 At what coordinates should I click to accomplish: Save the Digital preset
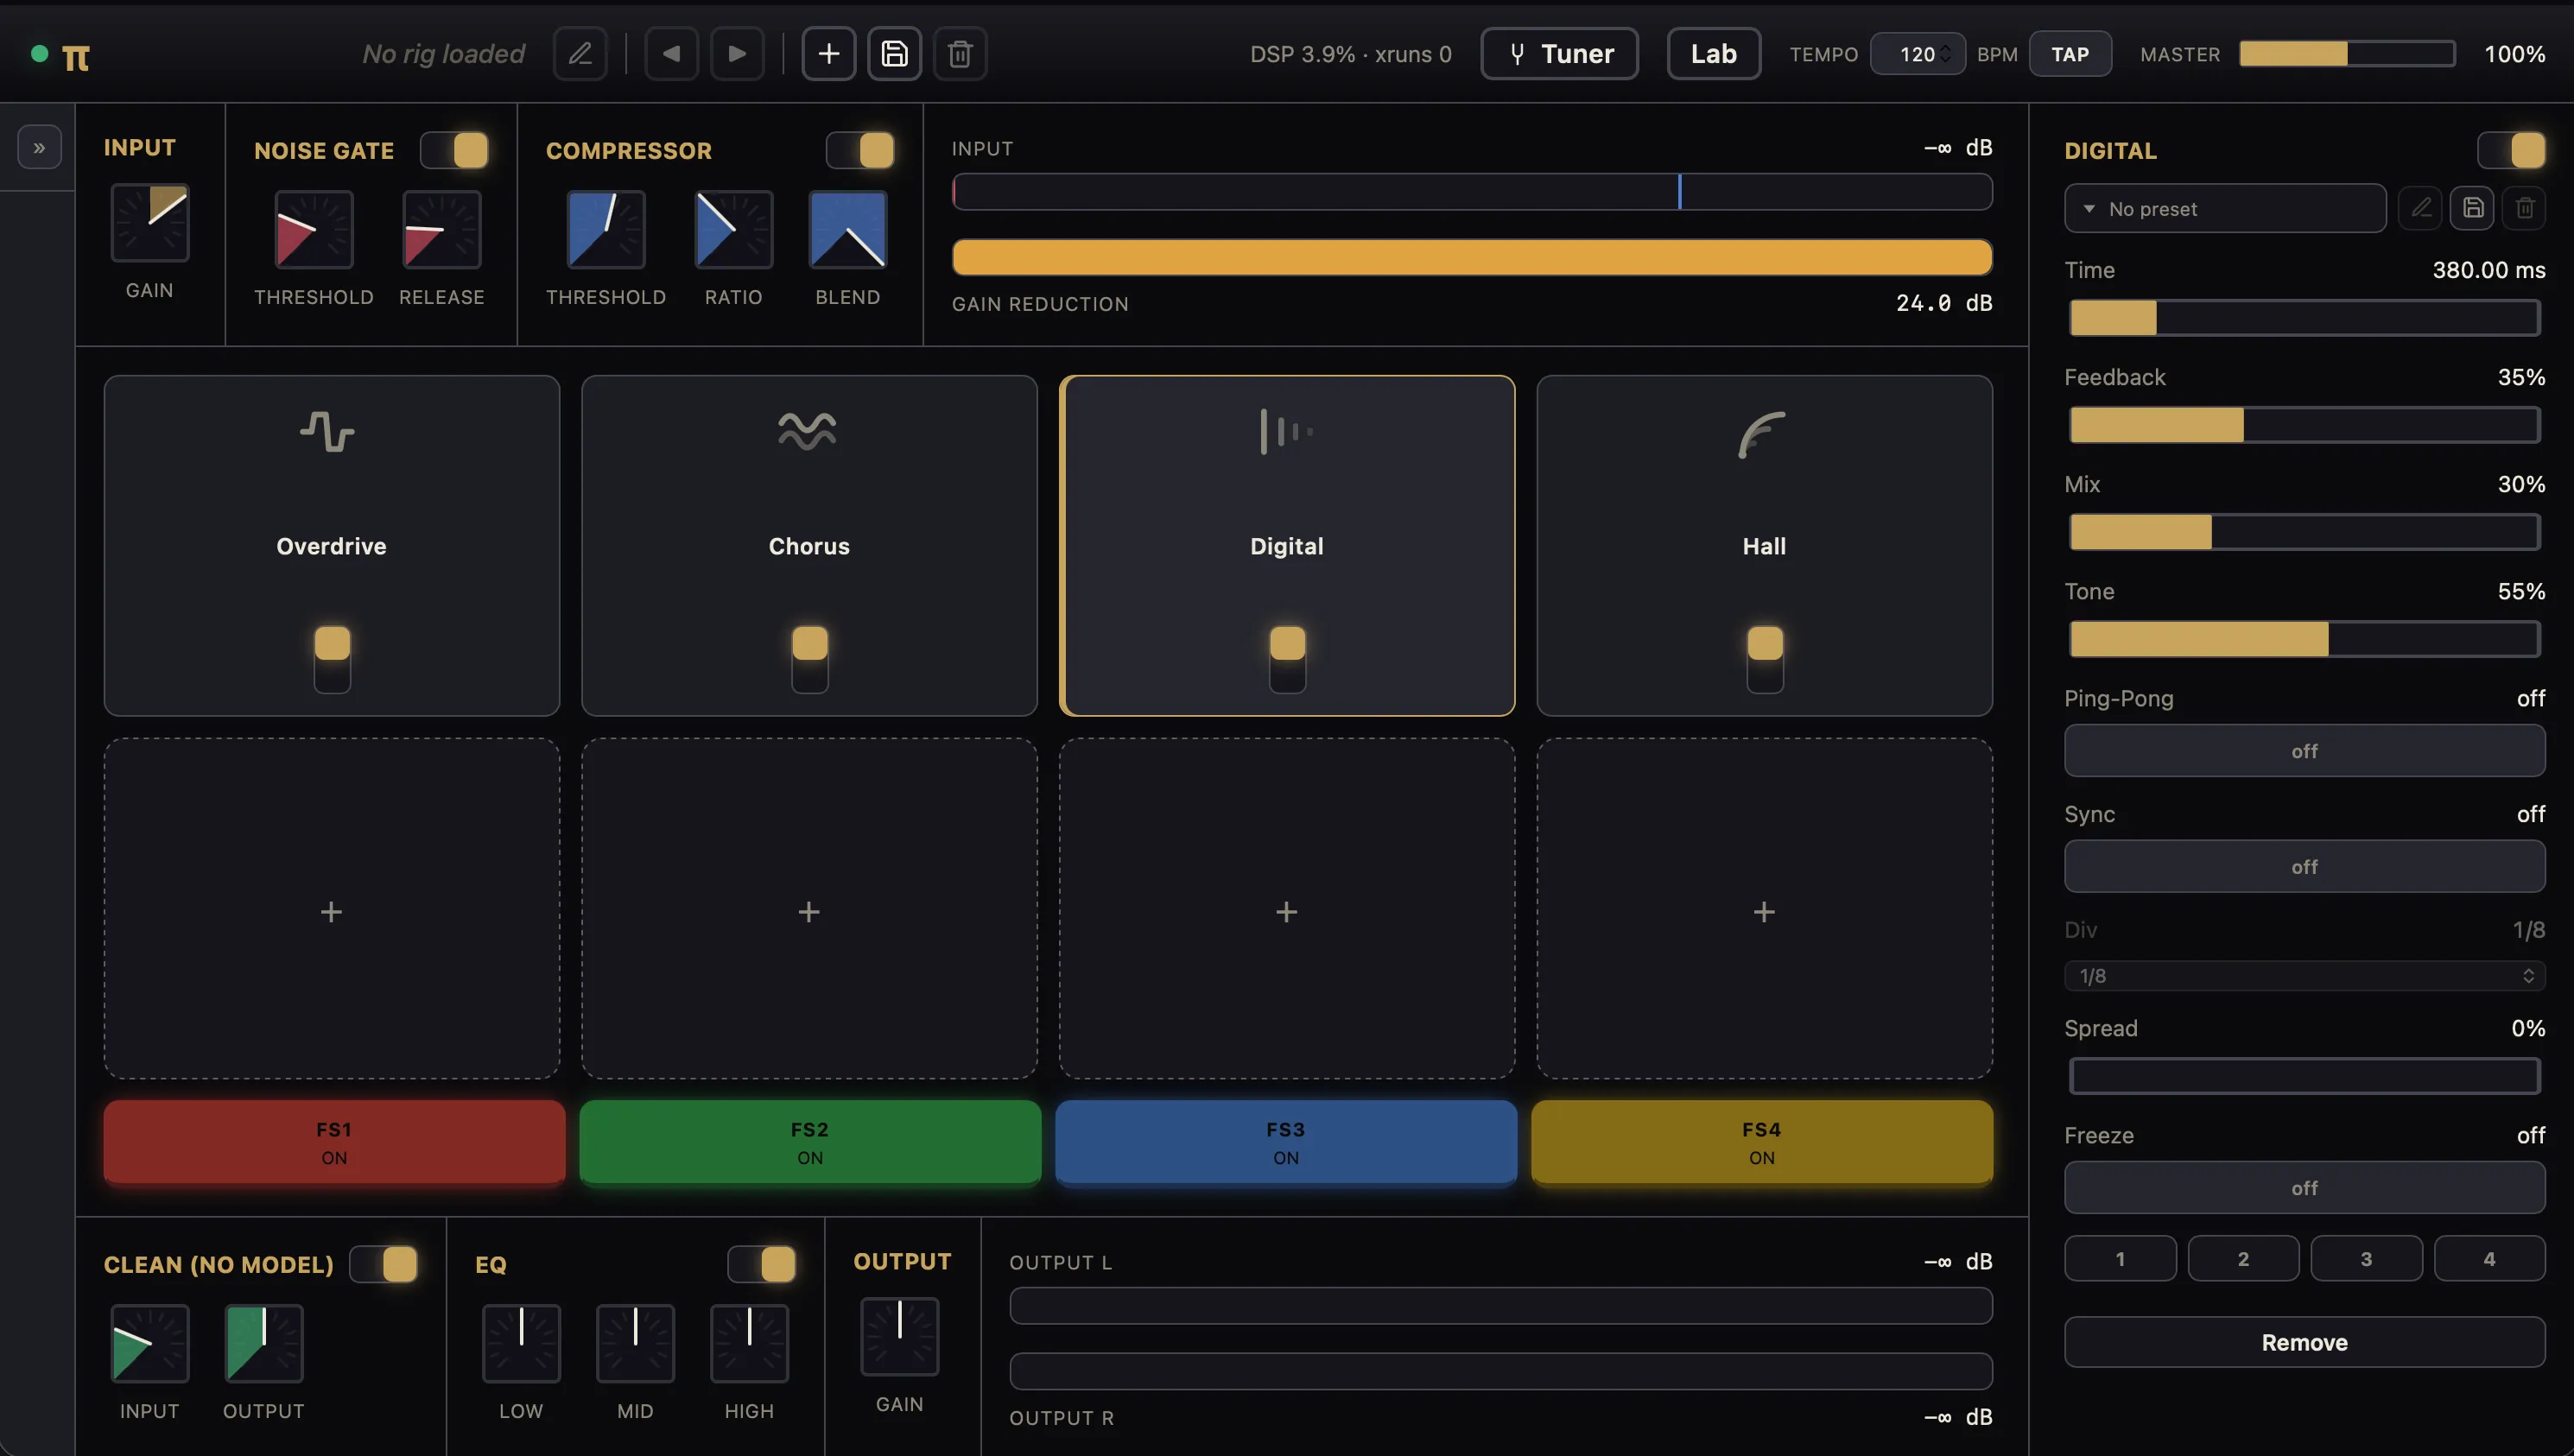(x=2472, y=208)
